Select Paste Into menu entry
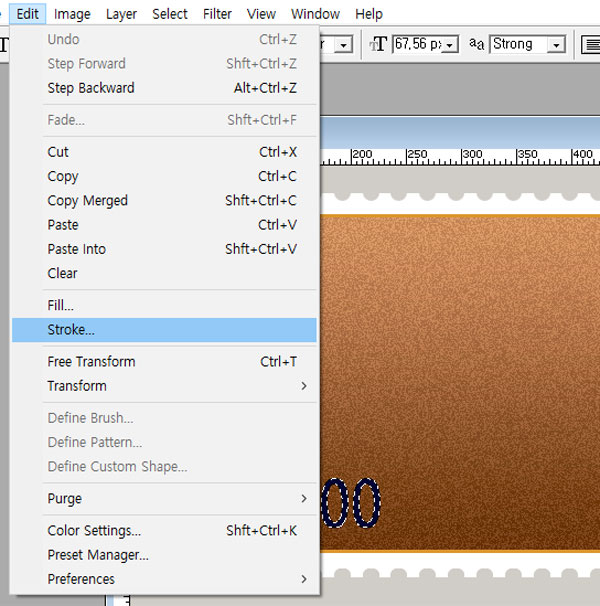Image resolution: width=600 pixels, height=606 pixels. click(164, 249)
